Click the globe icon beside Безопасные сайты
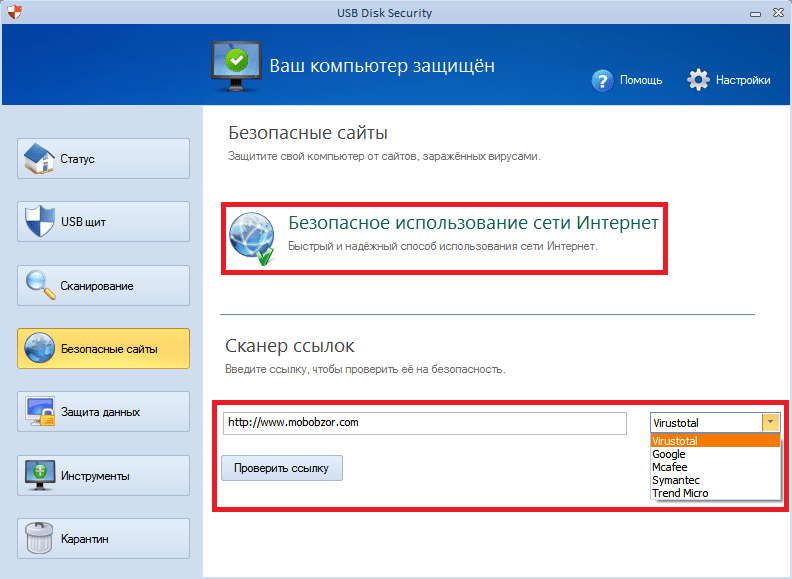The image size is (792, 579). tap(39, 348)
